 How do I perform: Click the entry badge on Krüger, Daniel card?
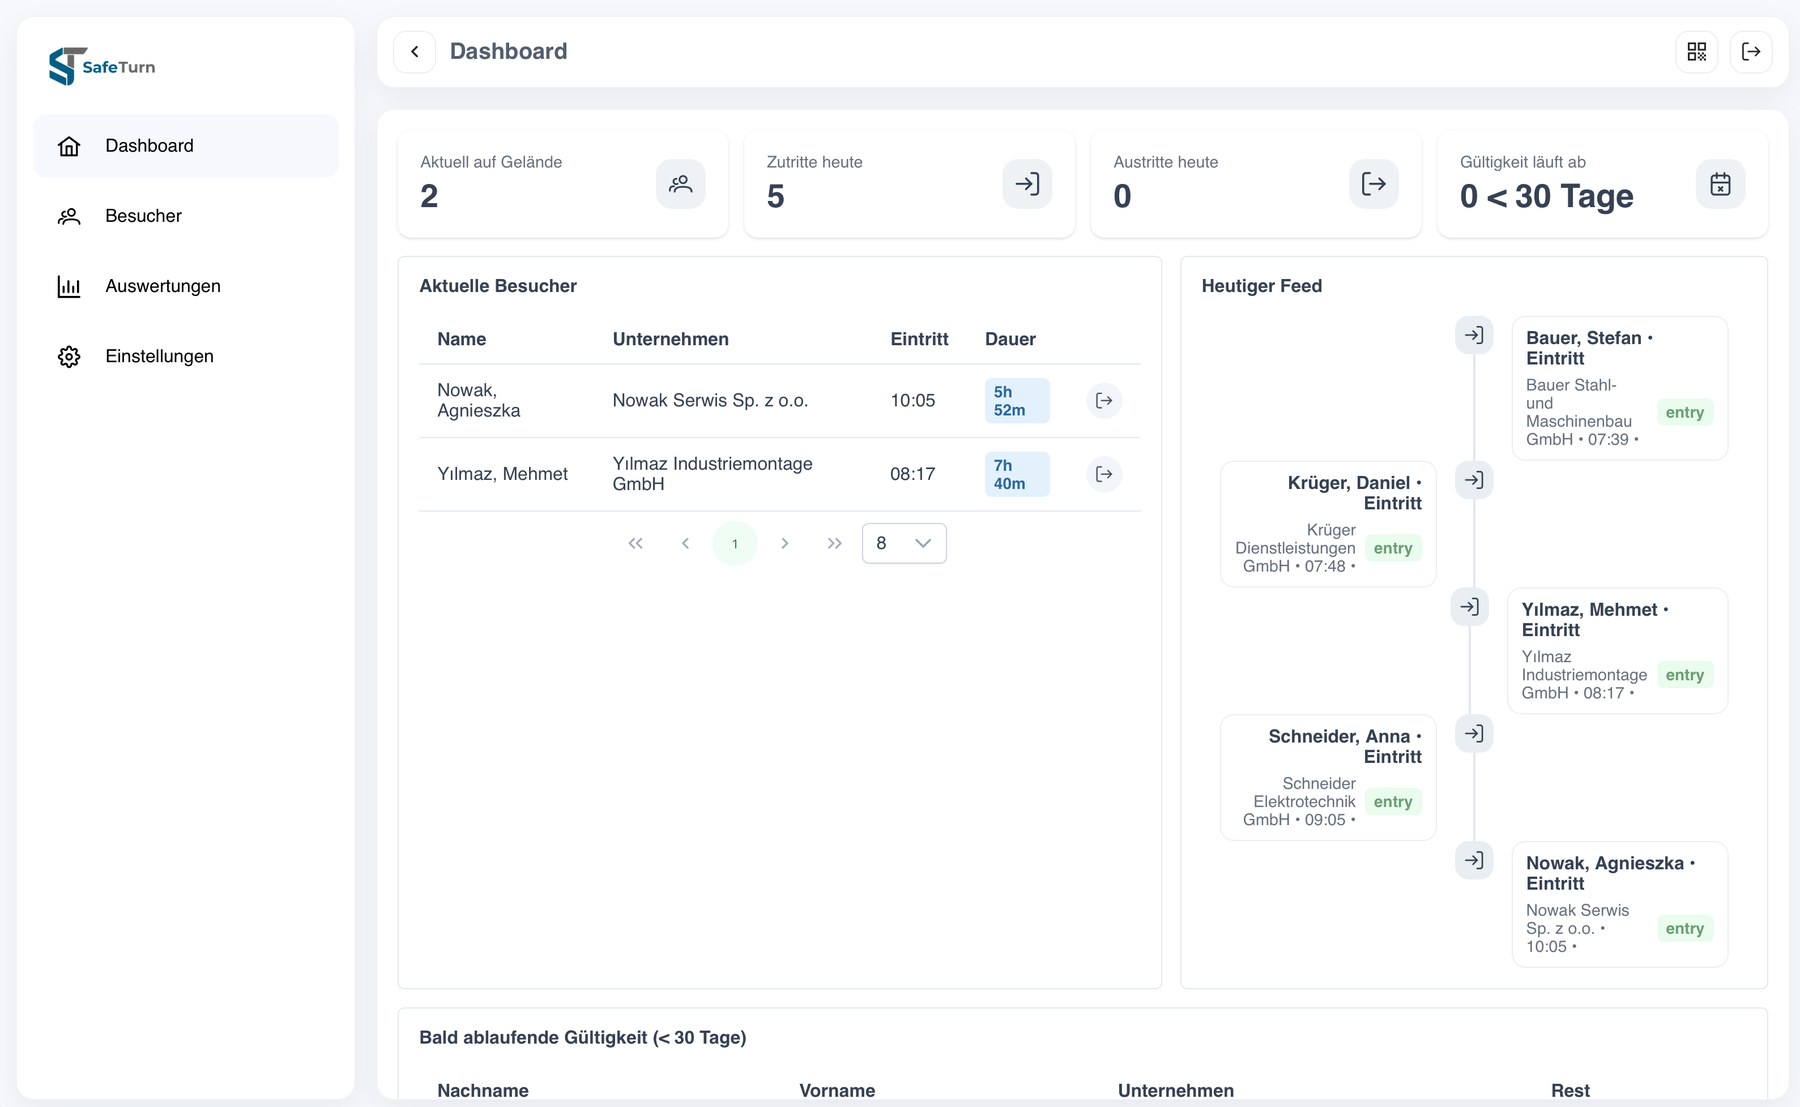[1393, 548]
